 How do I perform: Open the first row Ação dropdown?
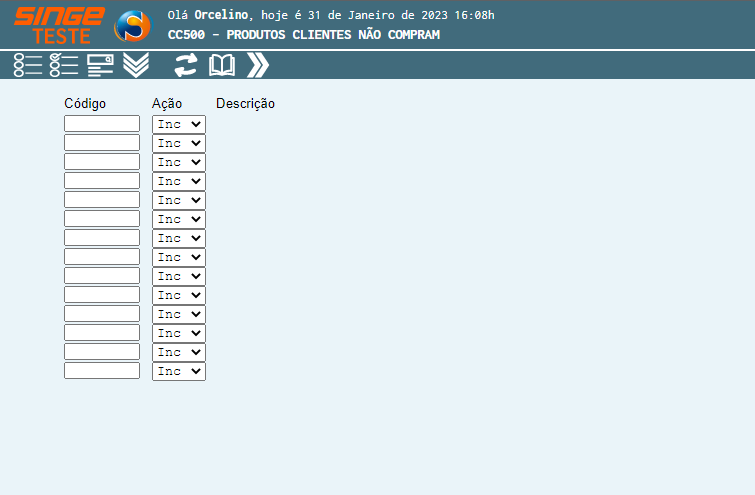pyautogui.click(x=178, y=124)
